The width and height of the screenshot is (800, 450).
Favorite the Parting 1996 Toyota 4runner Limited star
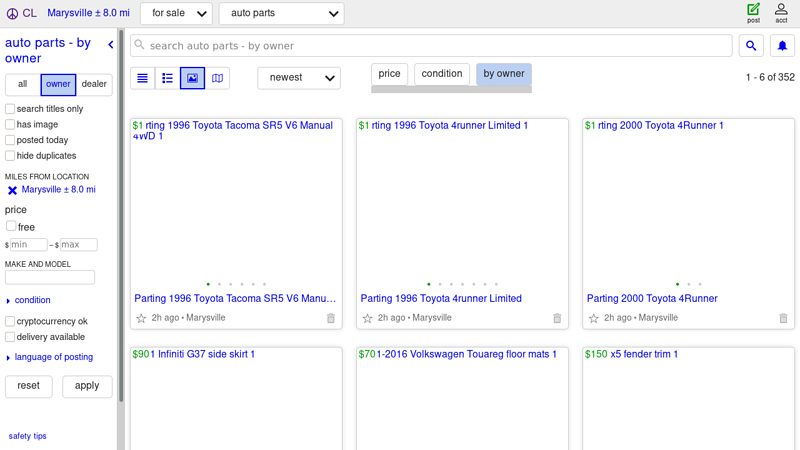[367, 318]
